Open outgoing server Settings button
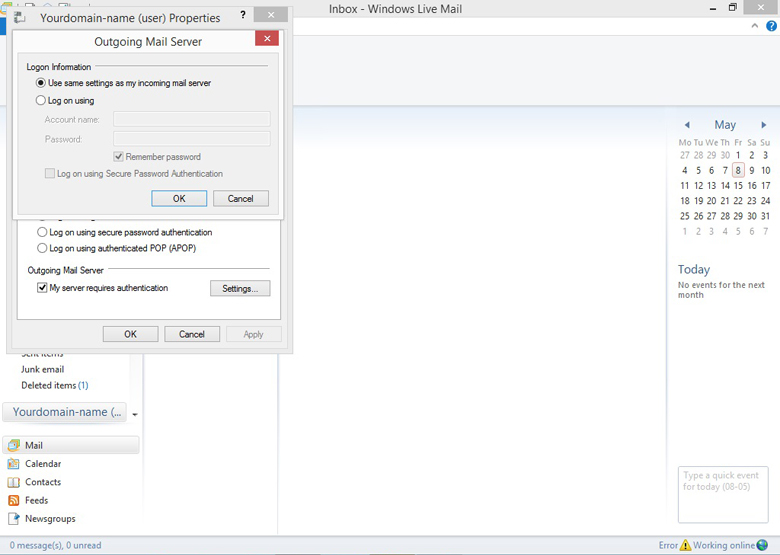 coord(239,288)
